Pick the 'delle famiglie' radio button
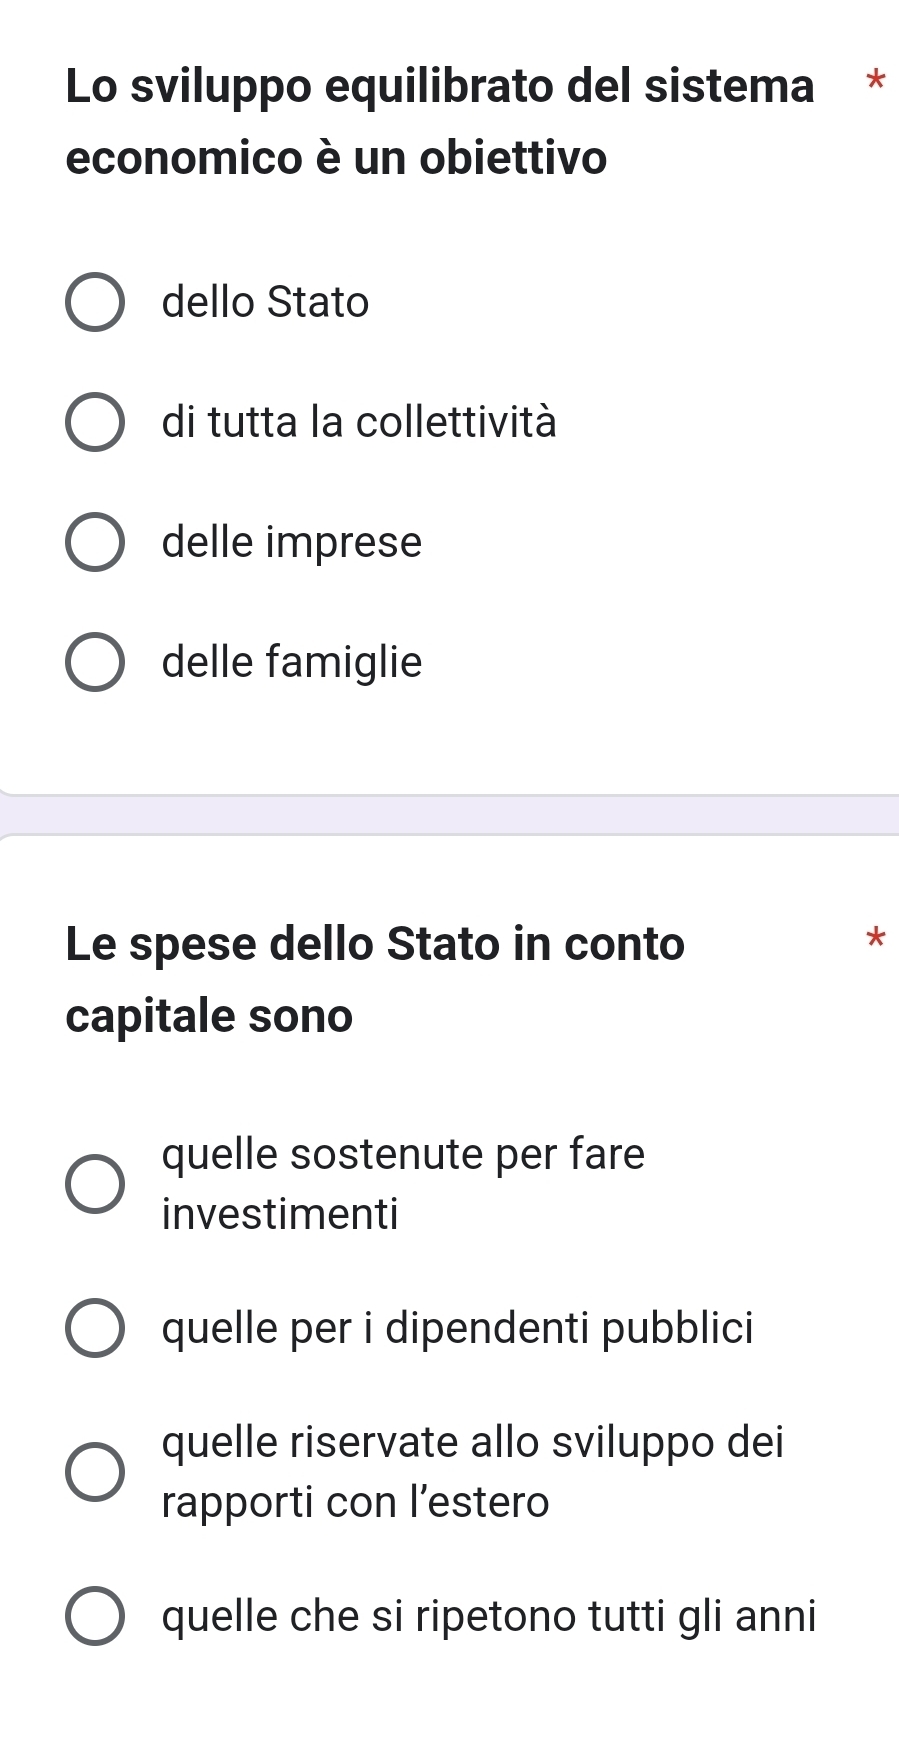 95,663
